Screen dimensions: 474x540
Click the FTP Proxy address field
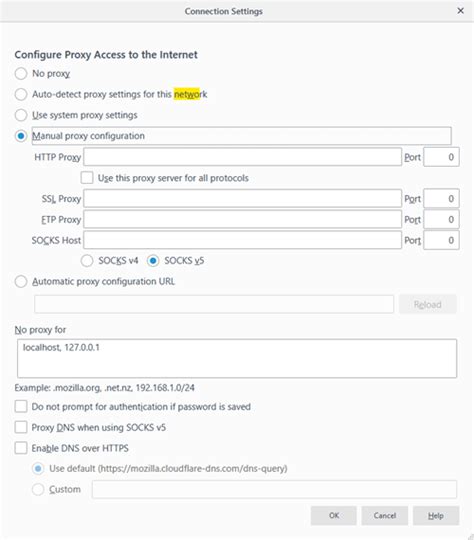(x=243, y=219)
